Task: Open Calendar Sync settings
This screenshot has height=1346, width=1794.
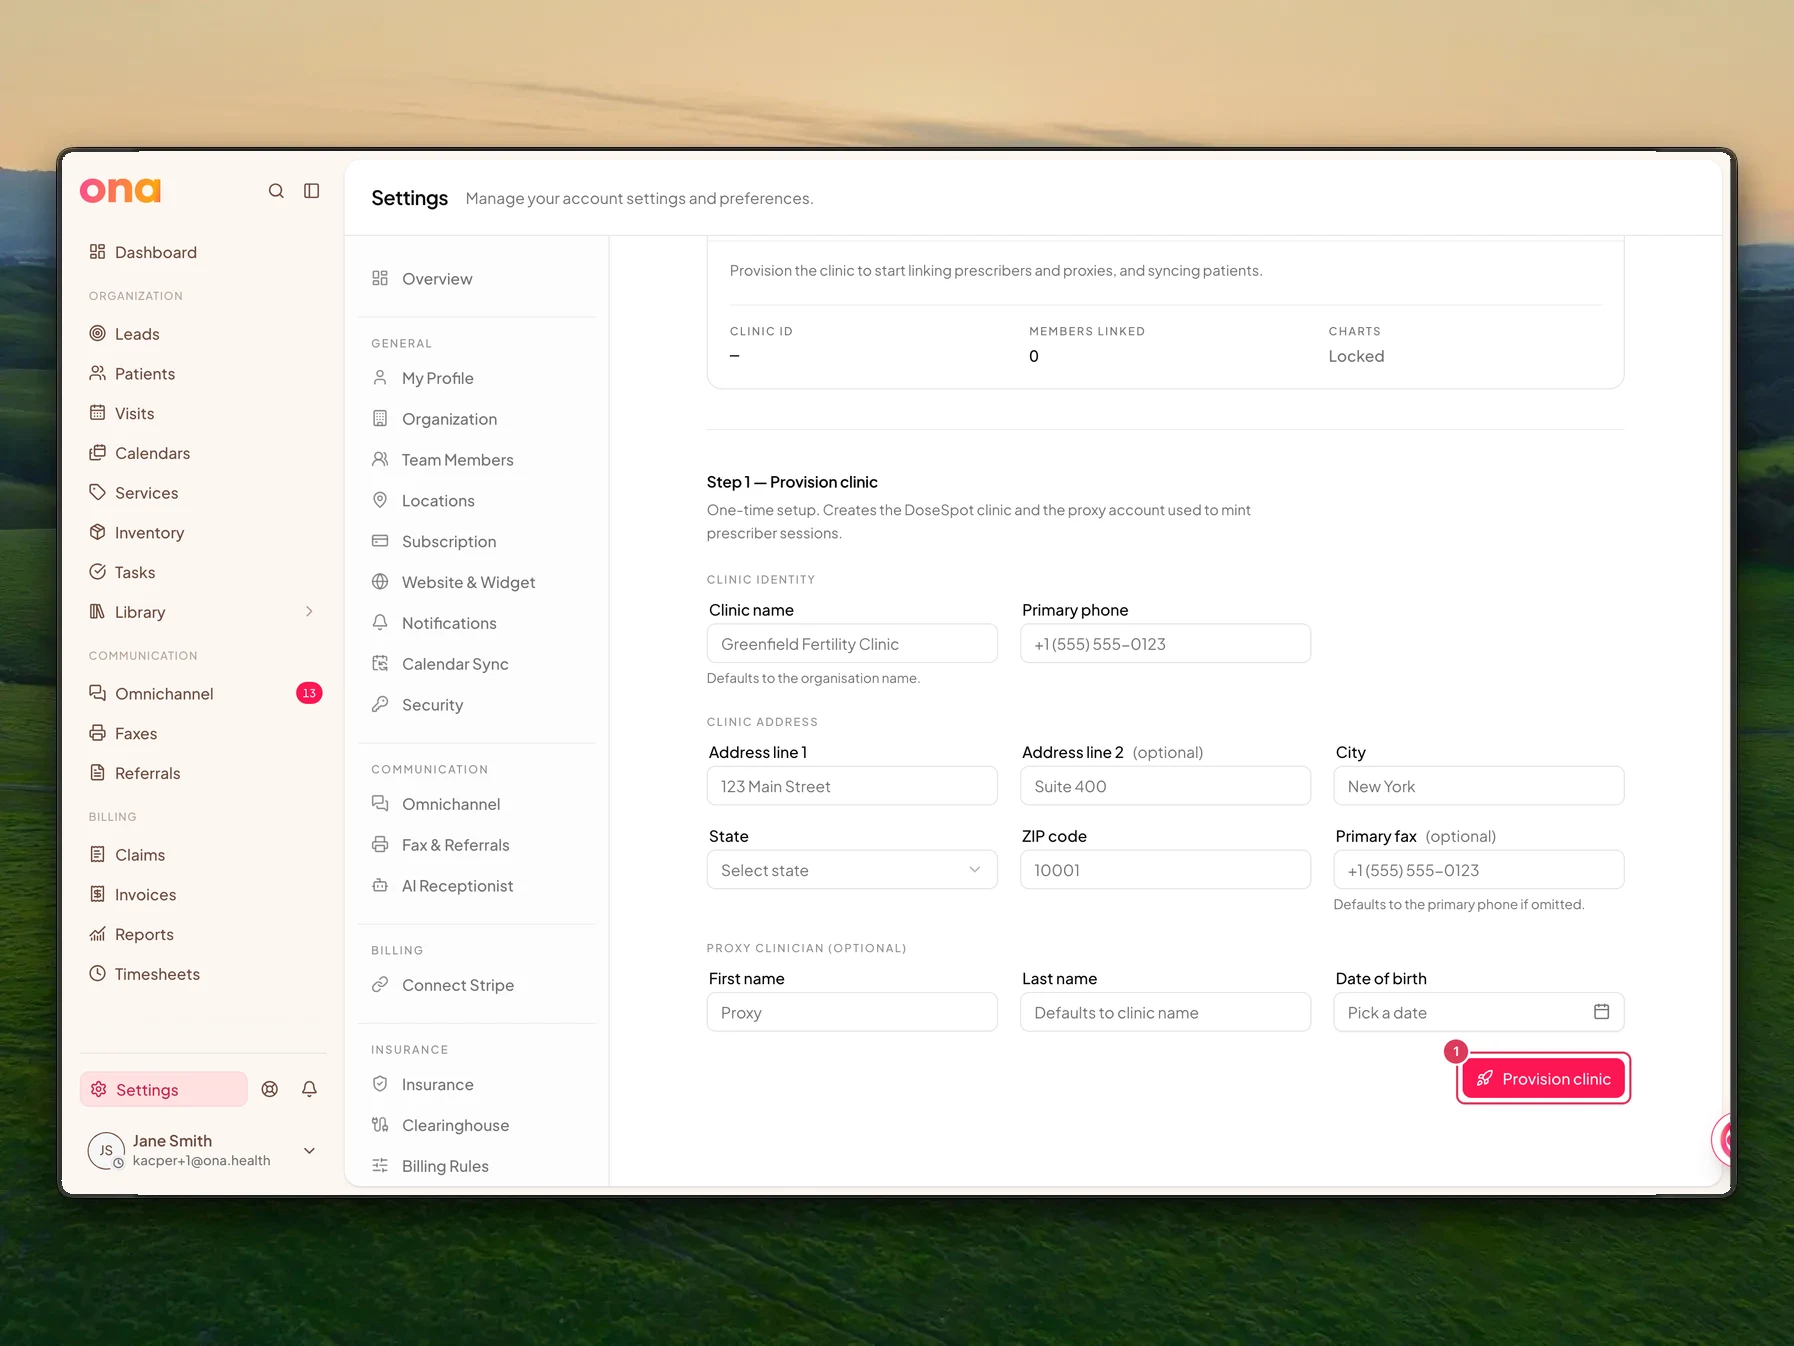Action: coord(455,664)
